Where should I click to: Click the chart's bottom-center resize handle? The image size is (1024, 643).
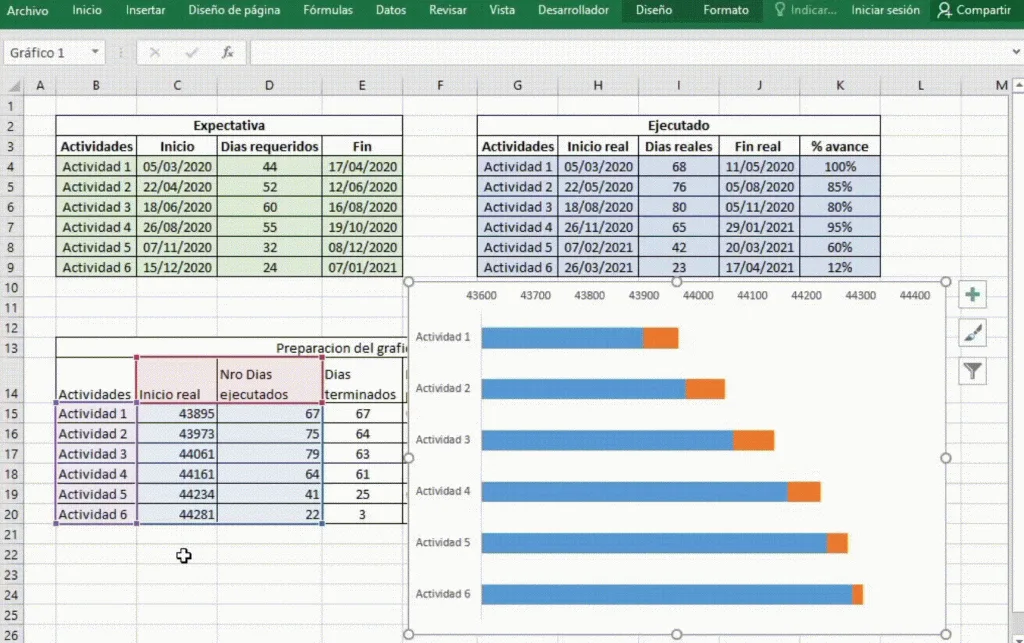click(677, 635)
